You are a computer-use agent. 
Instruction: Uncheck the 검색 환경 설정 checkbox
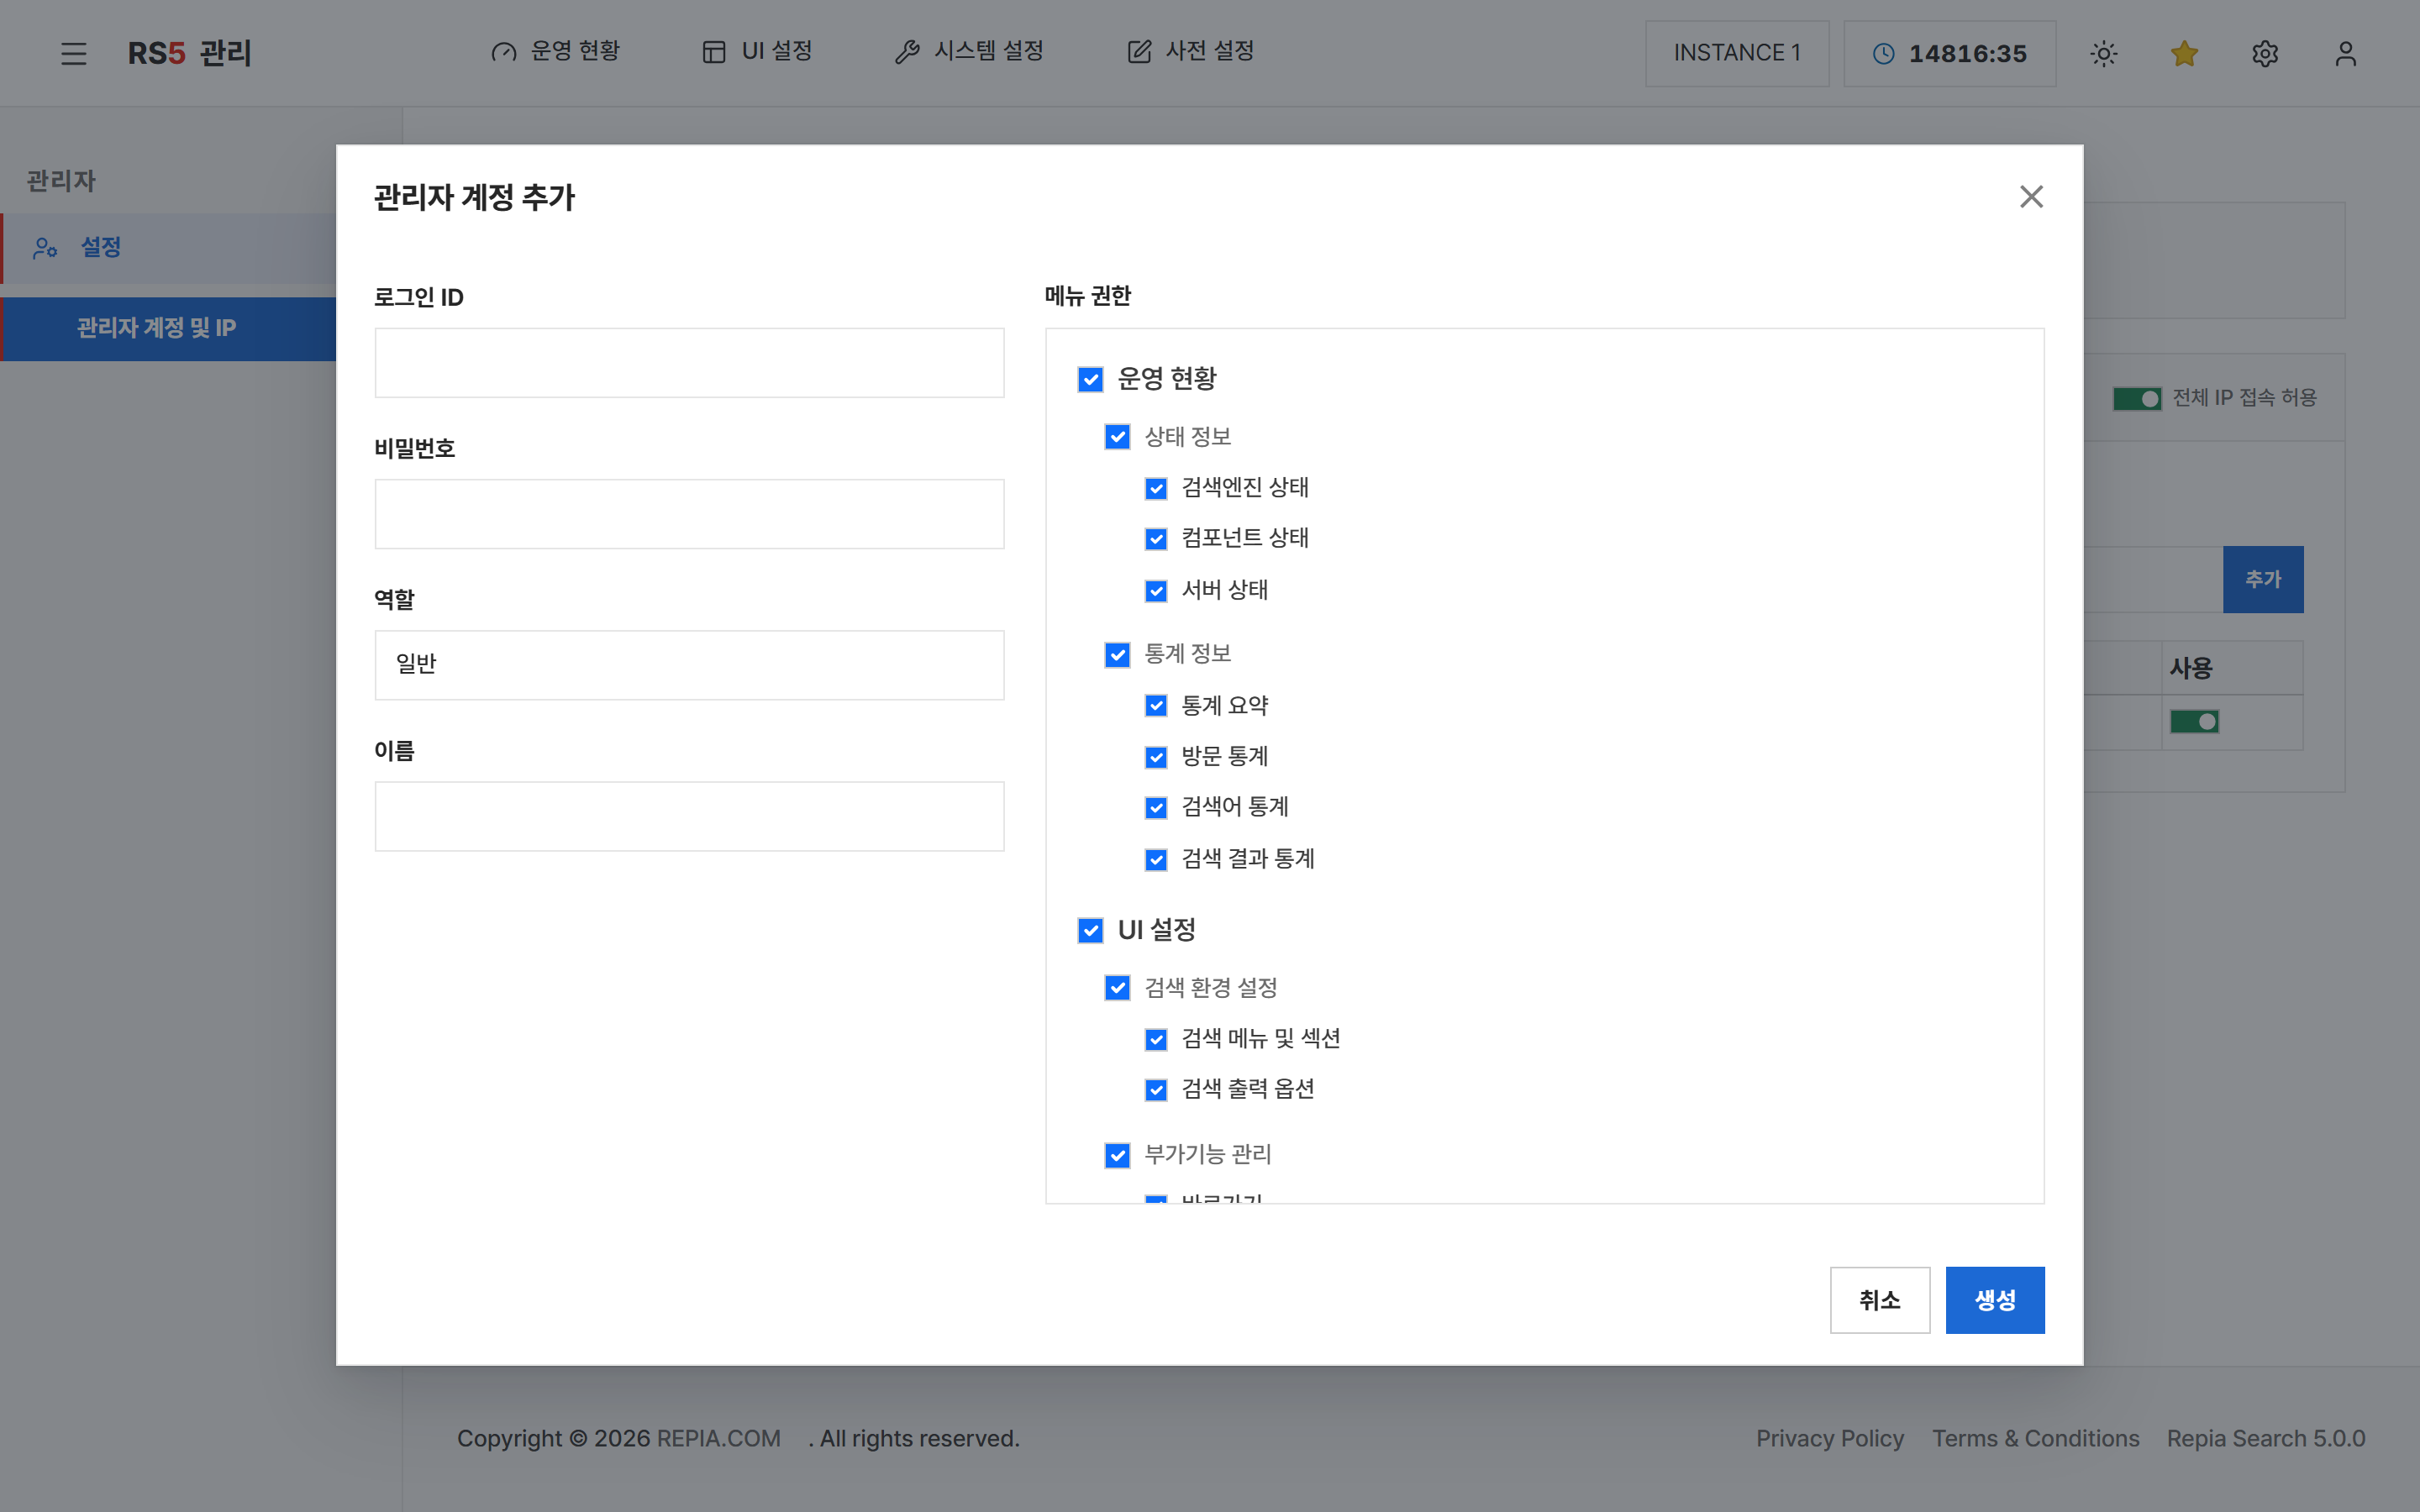[x=1117, y=988]
